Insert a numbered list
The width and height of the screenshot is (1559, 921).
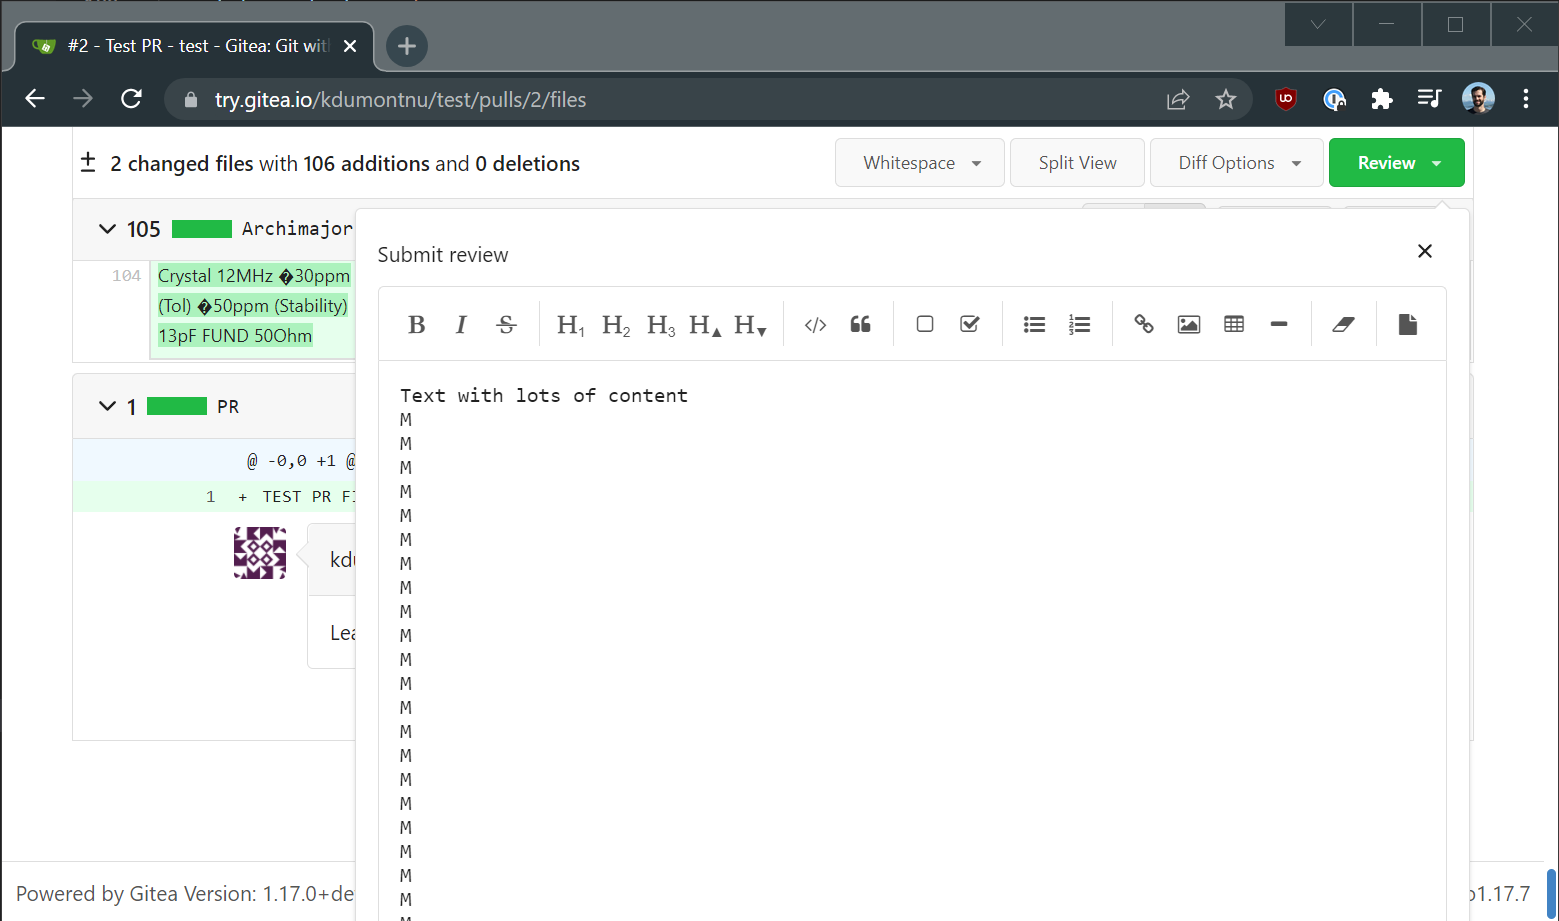(x=1079, y=324)
